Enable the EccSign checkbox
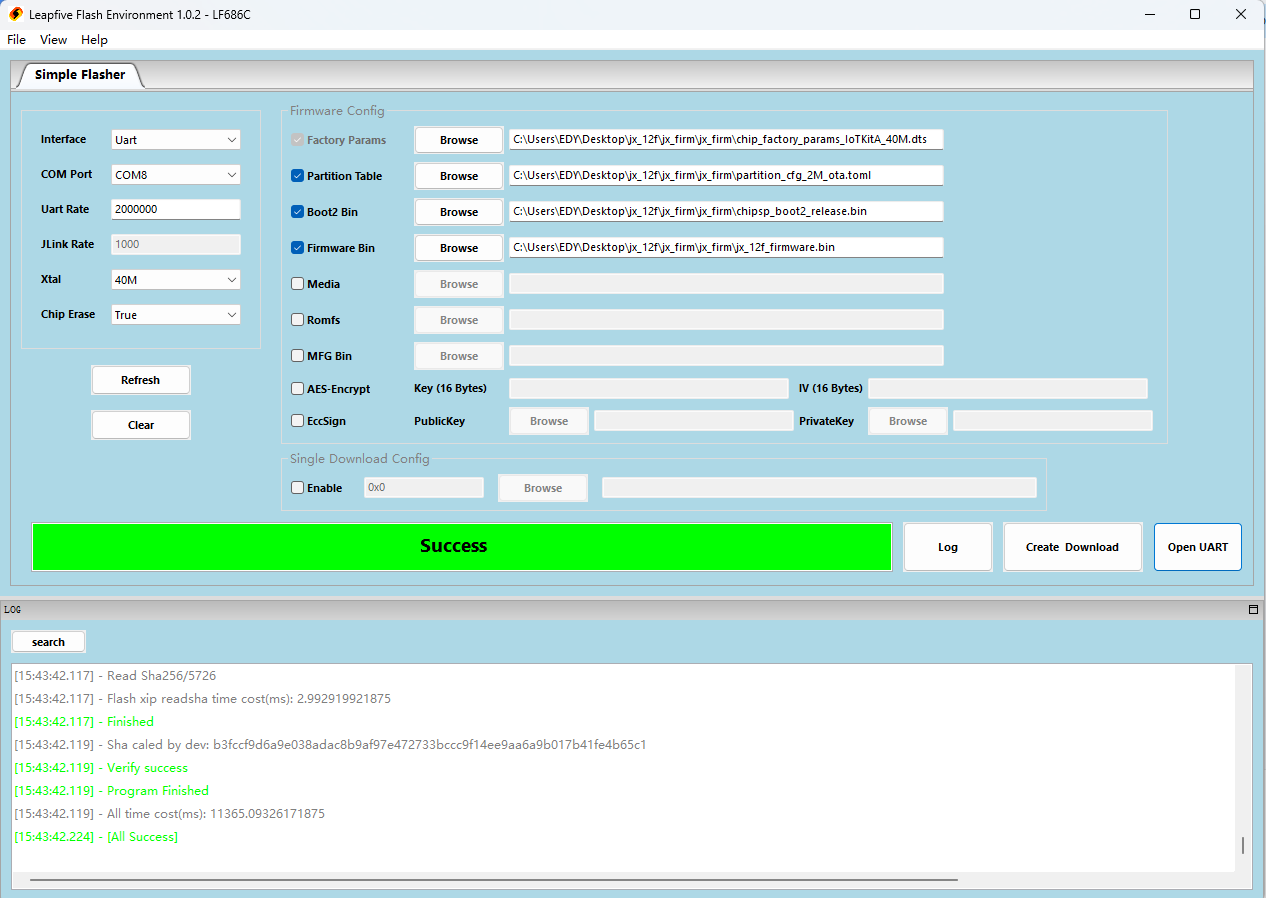This screenshot has height=898, width=1266. [298, 421]
